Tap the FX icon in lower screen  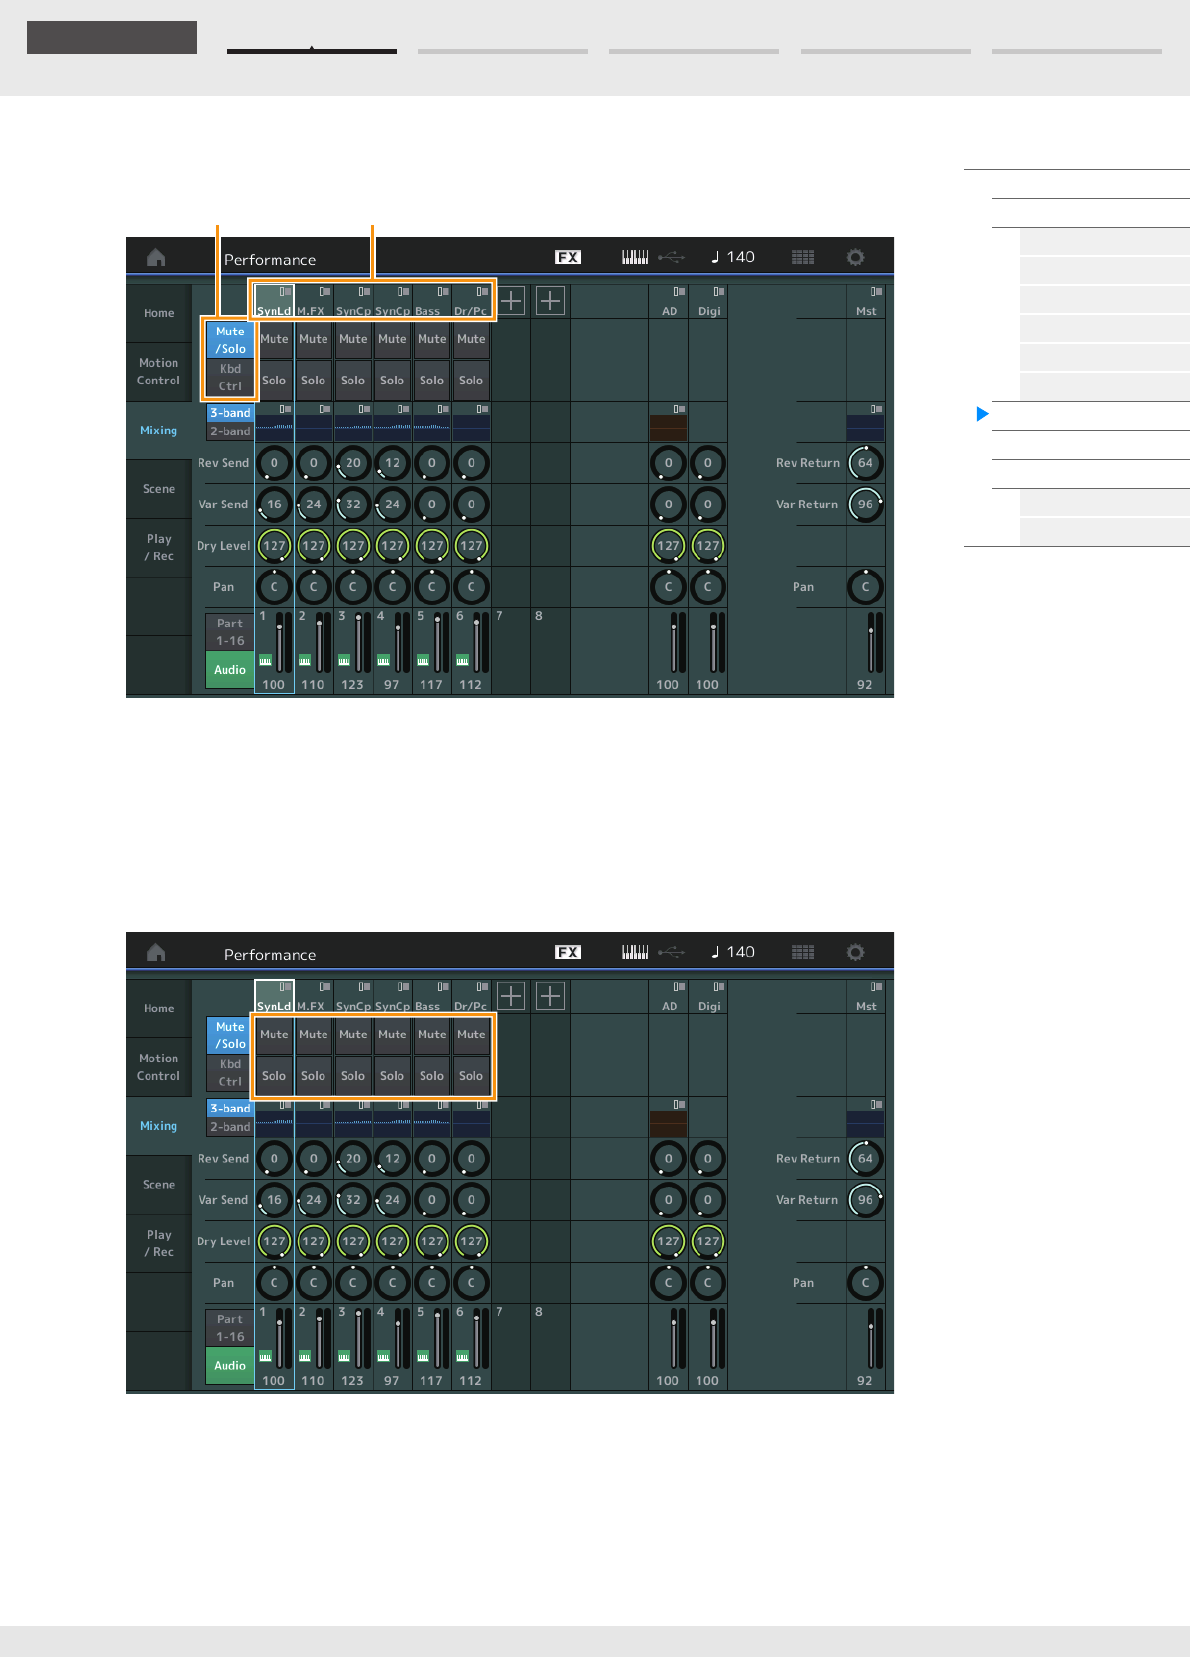pyautogui.click(x=568, y=952)
